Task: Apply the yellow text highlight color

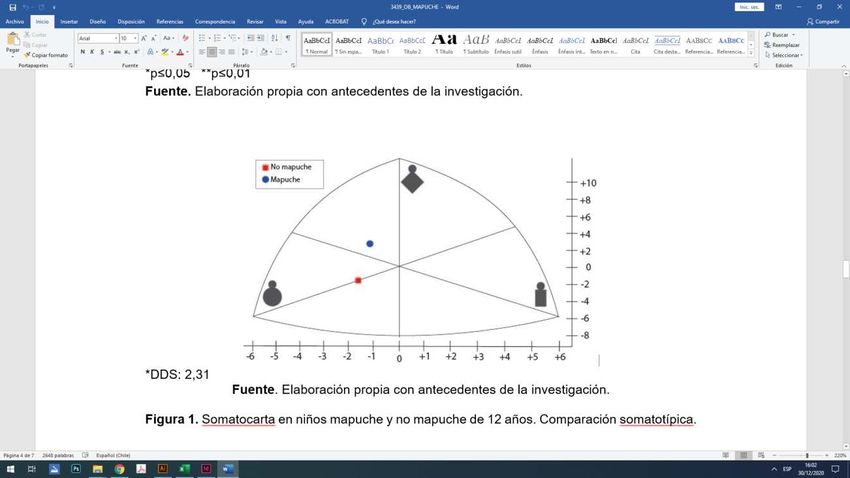Action: tap(165, 52)
